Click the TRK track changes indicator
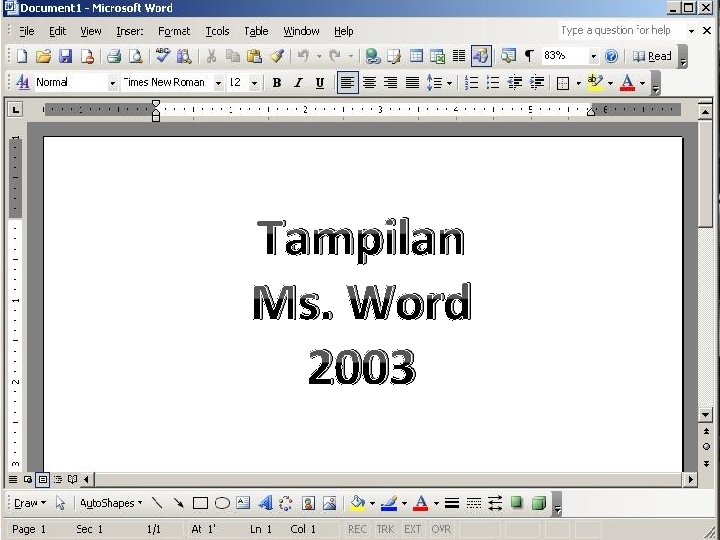The width and height of the screenshot is (720, 540). click(385, 529)
